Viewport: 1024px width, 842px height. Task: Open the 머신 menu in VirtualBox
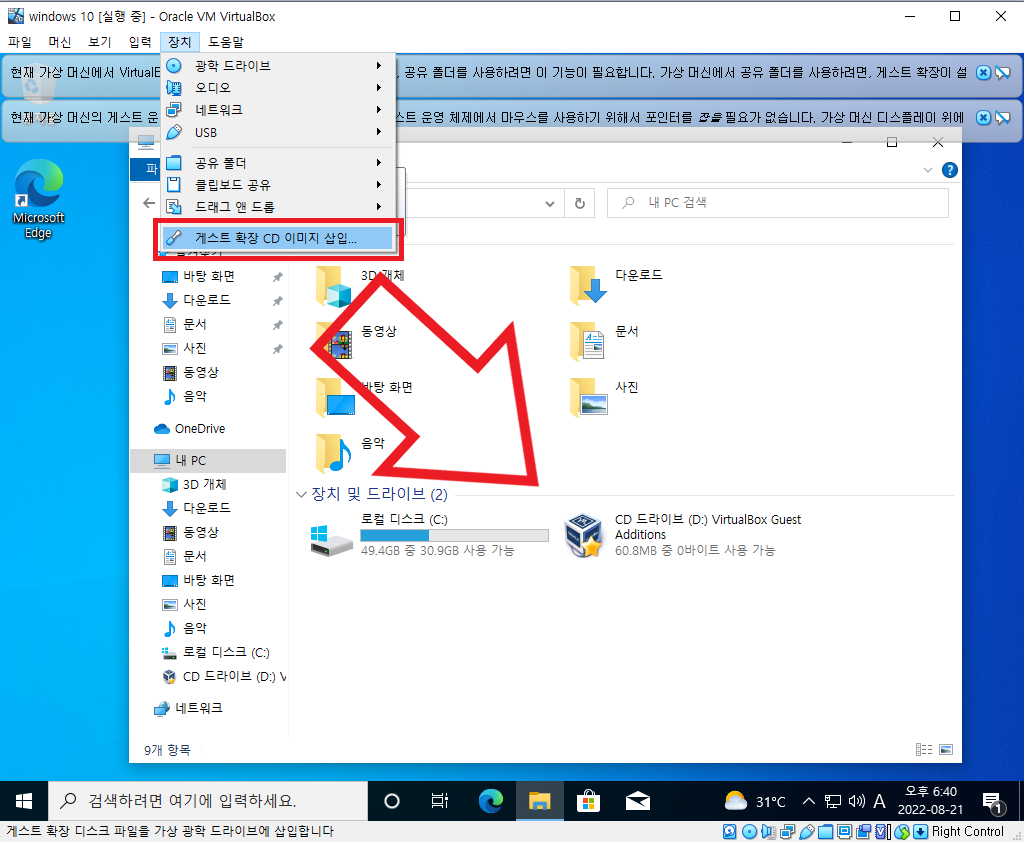pos(59,42)
